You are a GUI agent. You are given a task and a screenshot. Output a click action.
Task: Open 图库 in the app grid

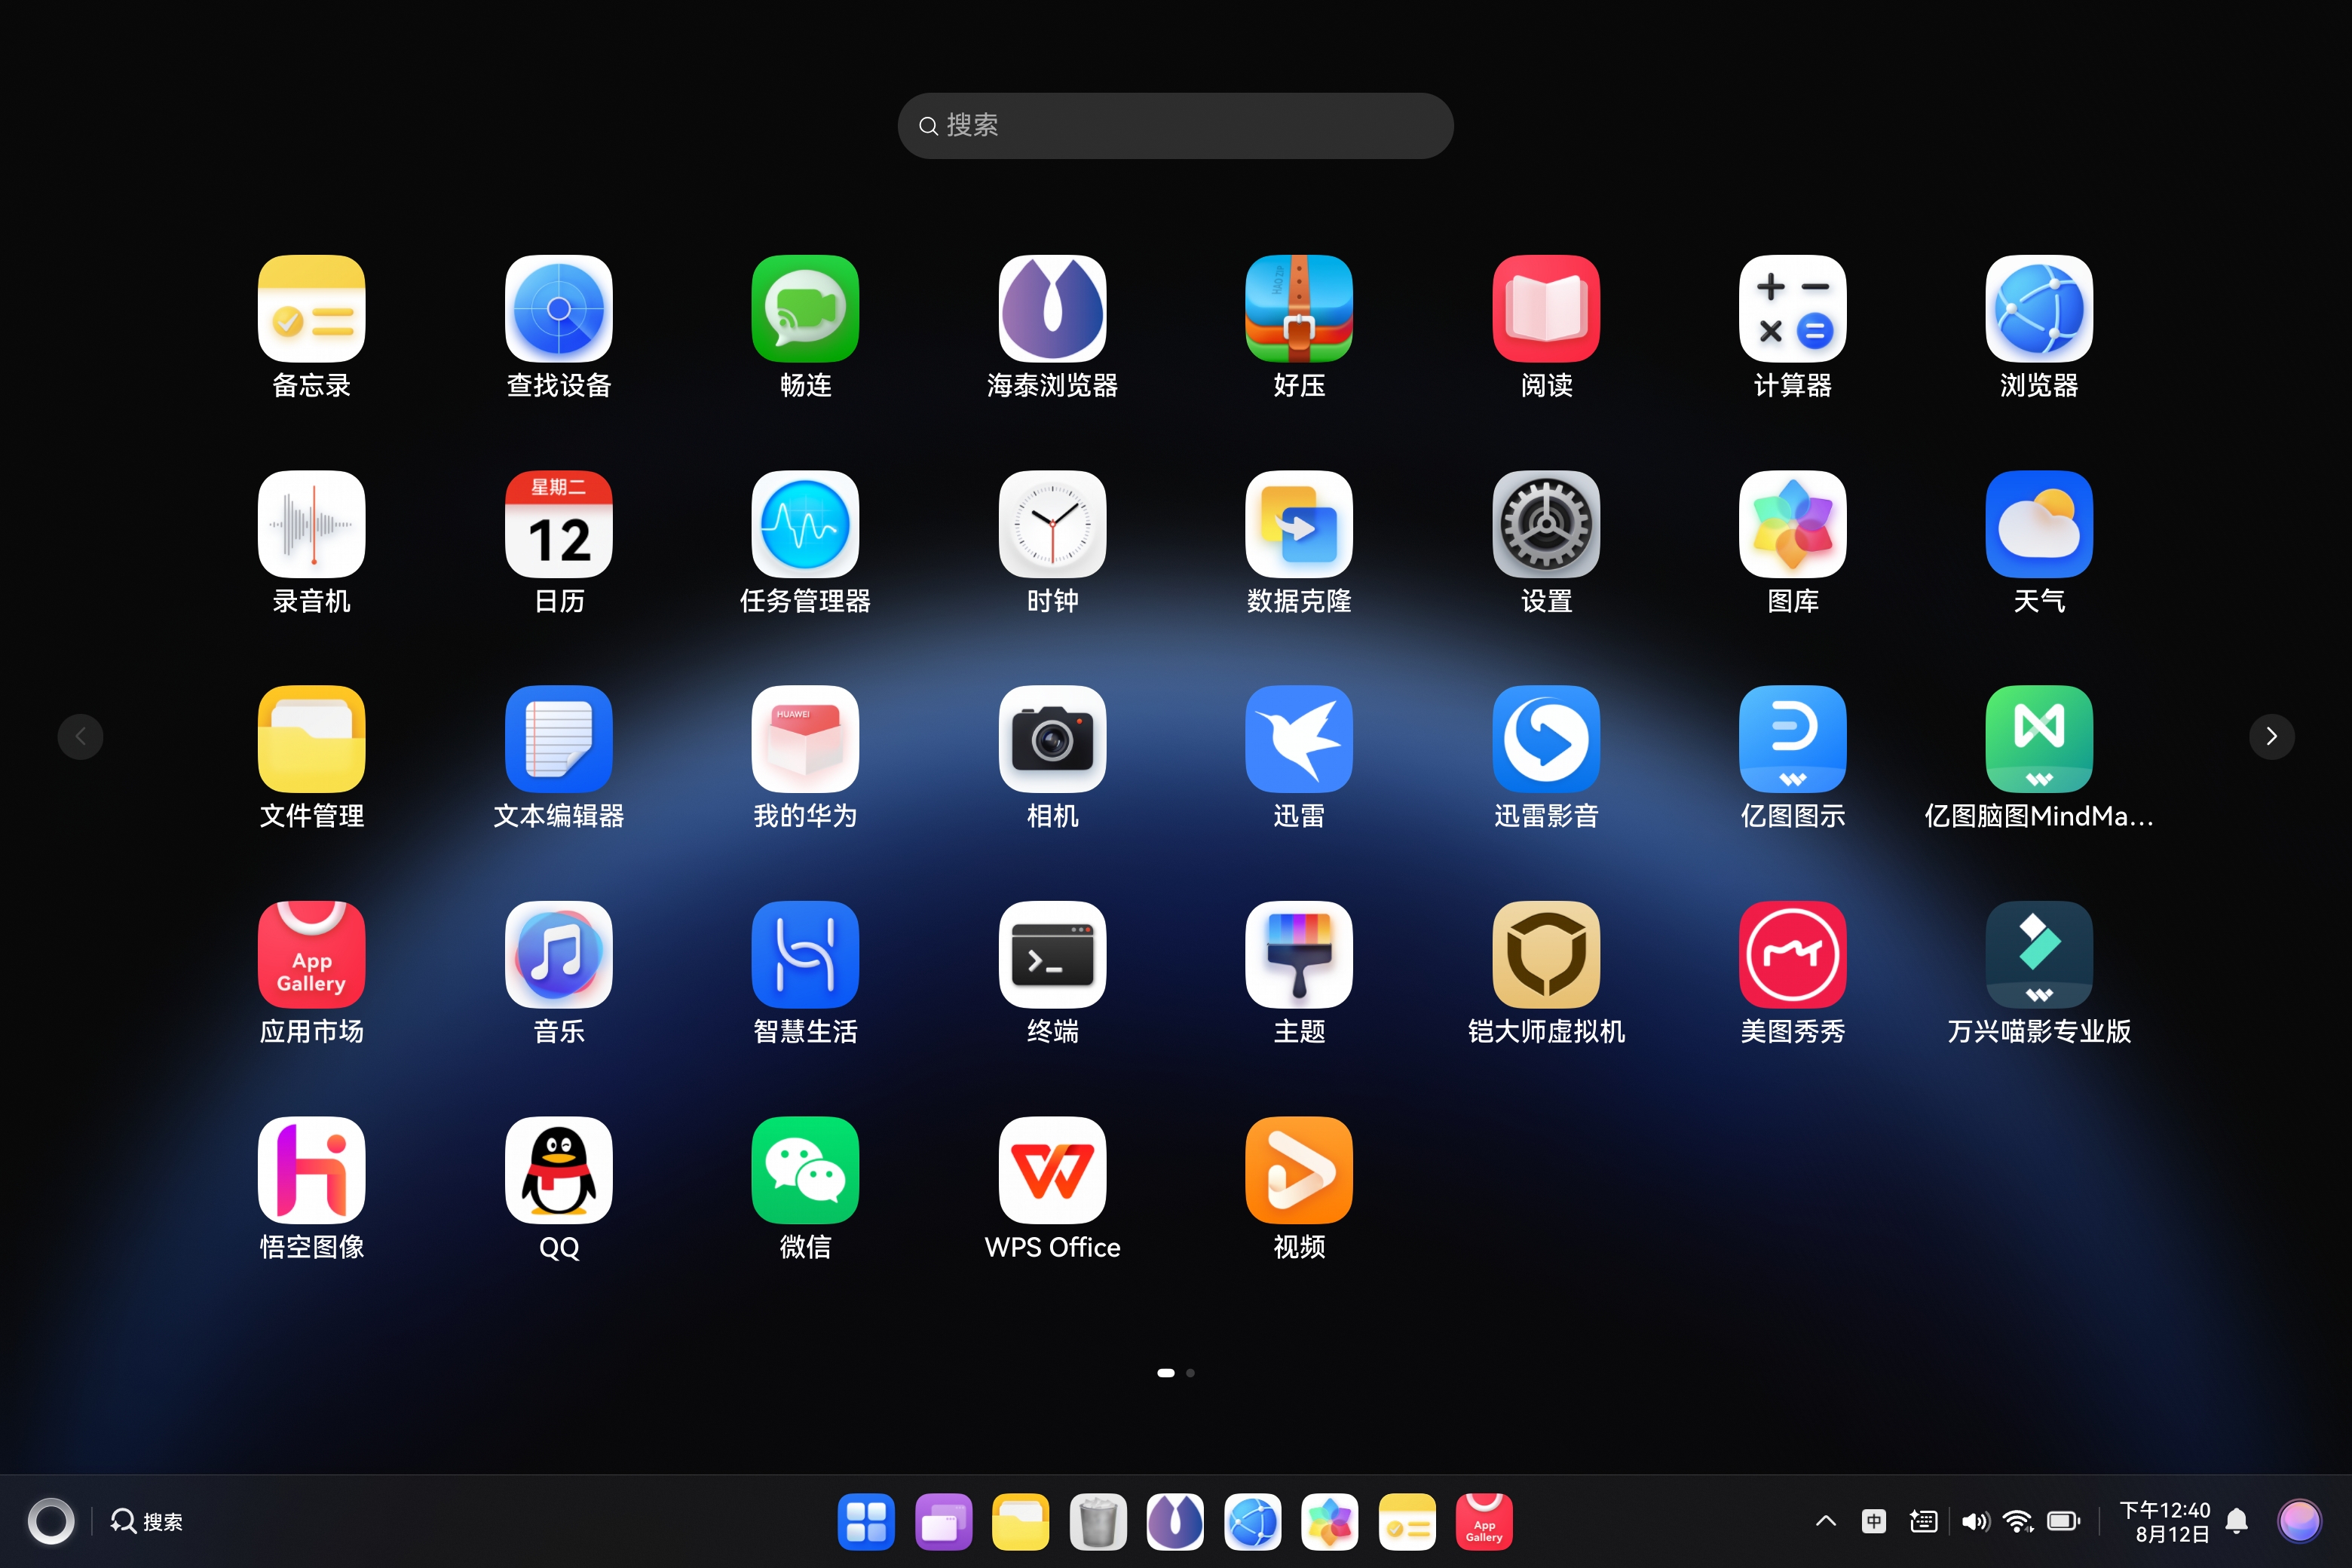pos(1792,524)
